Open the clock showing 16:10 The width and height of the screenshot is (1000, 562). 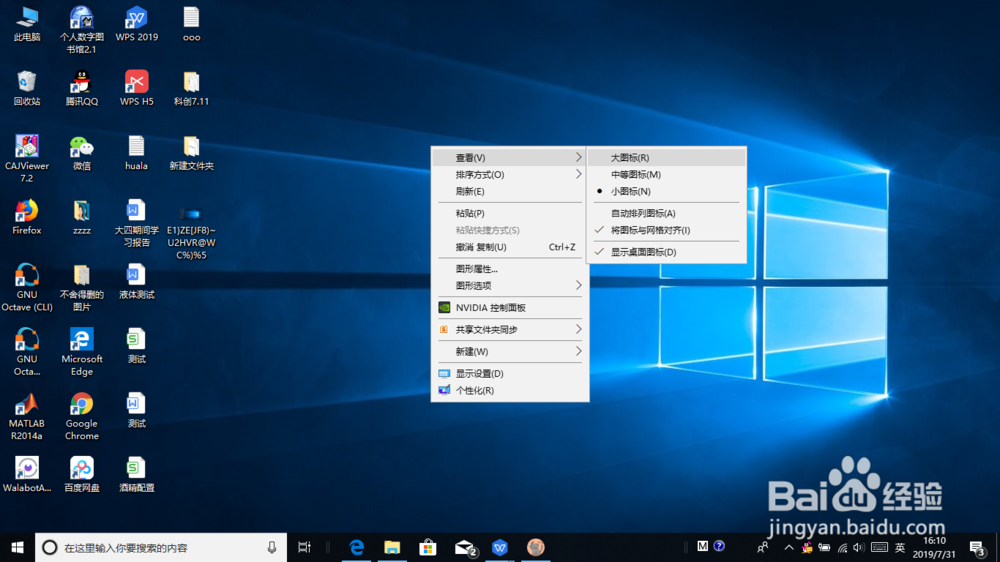click(934, 547)
